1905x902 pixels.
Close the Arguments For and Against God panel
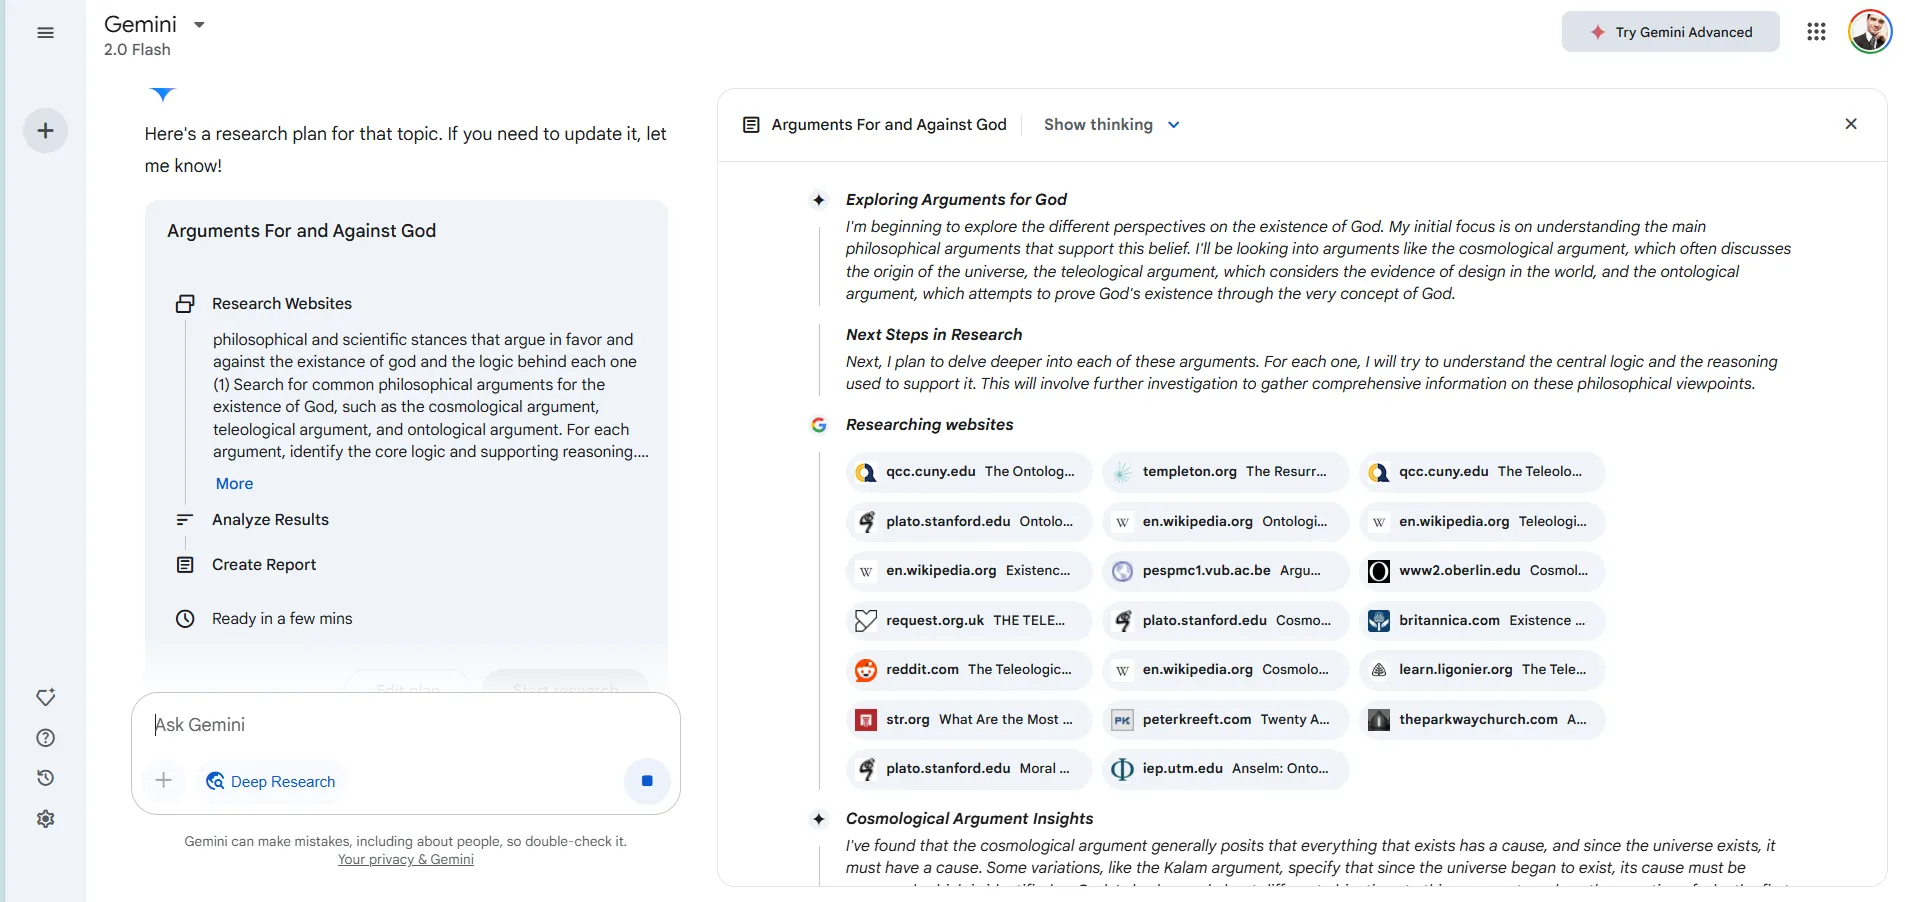tap(1850, 124)
